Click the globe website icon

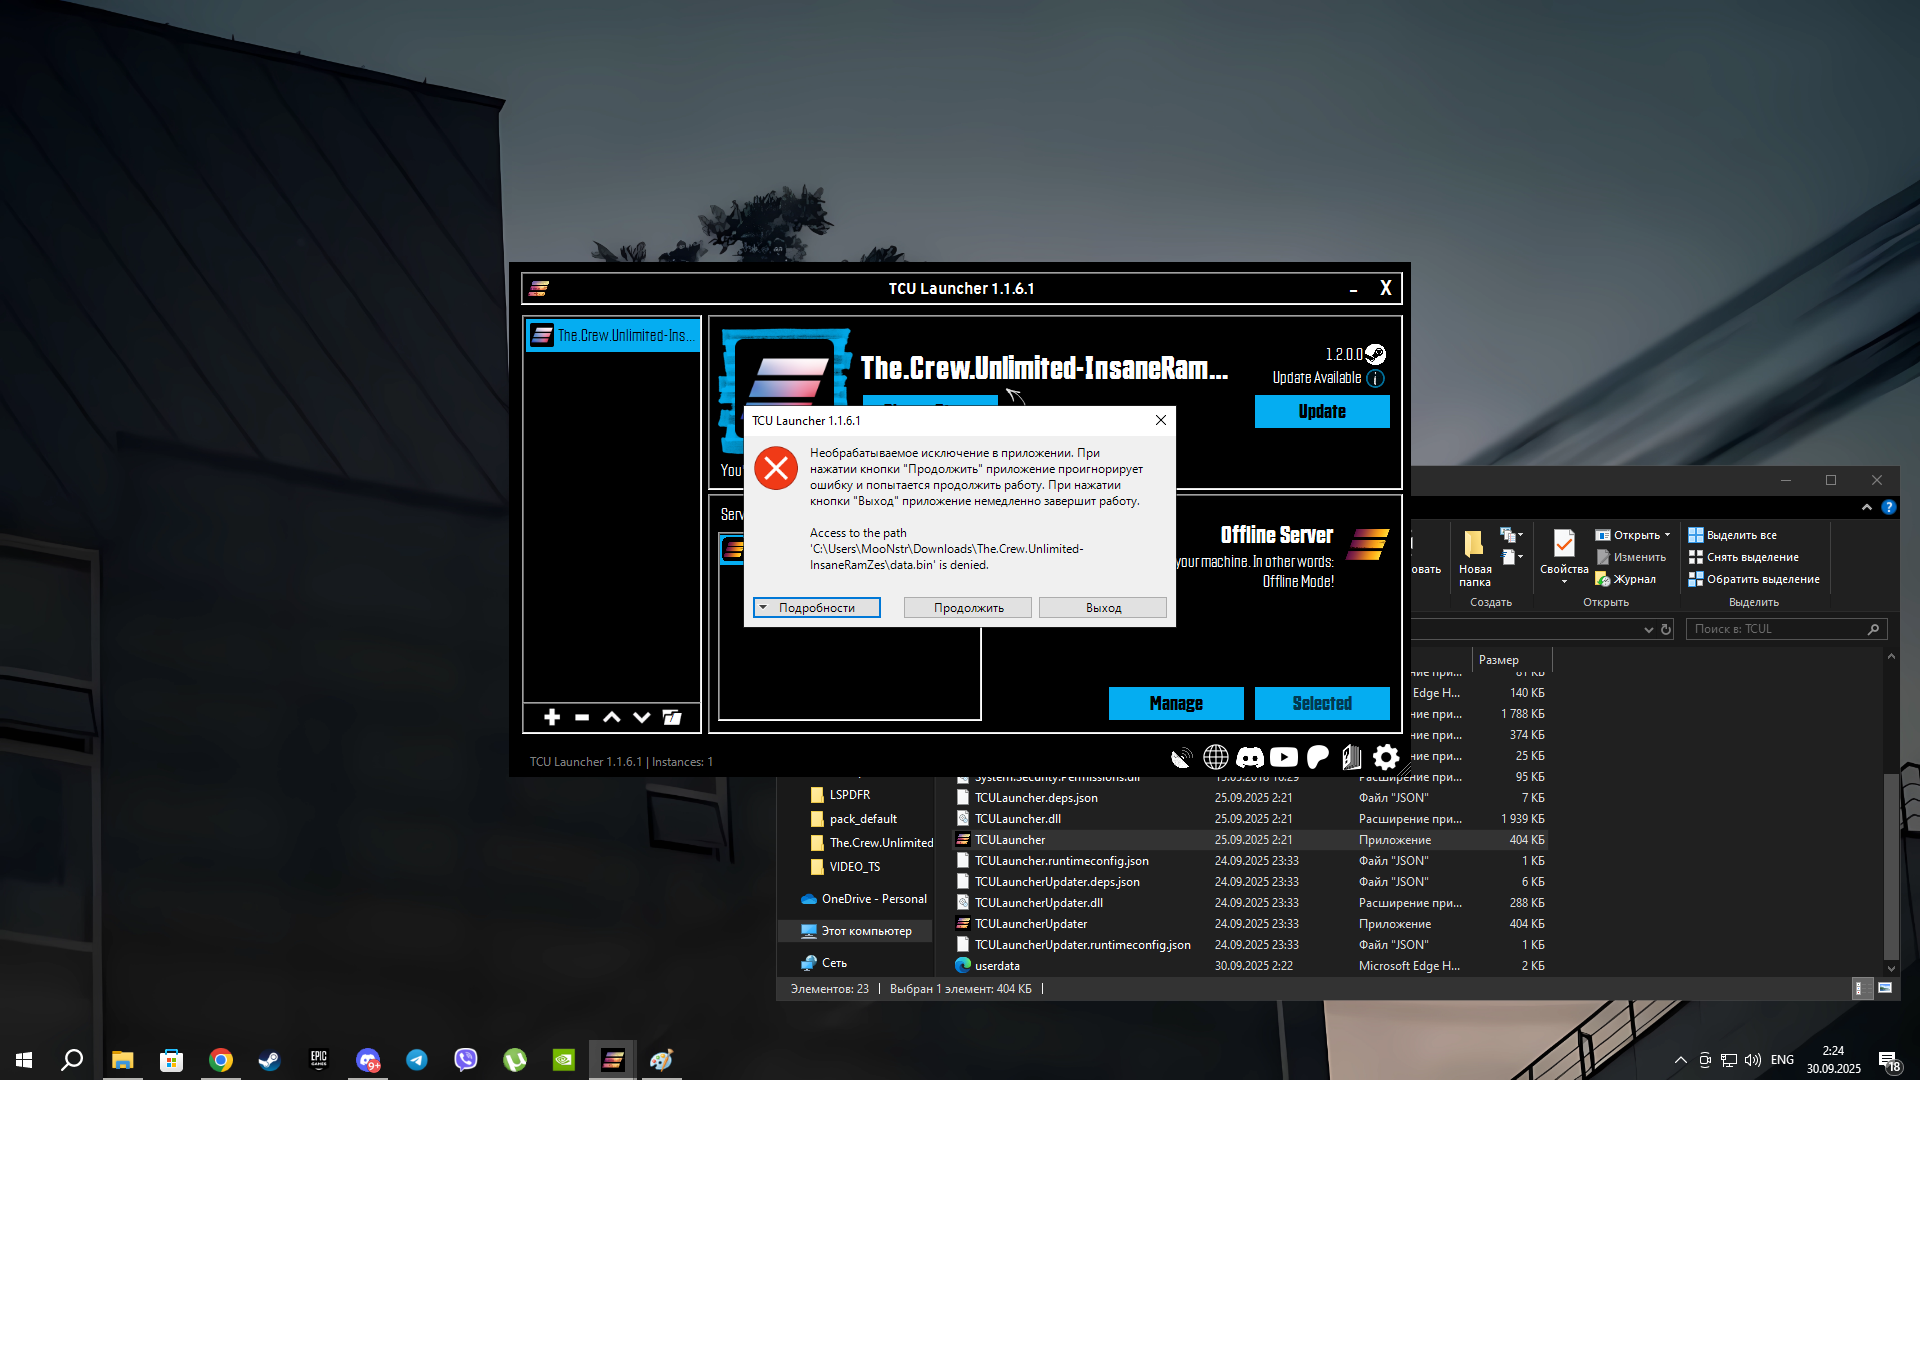point(1216,757)
